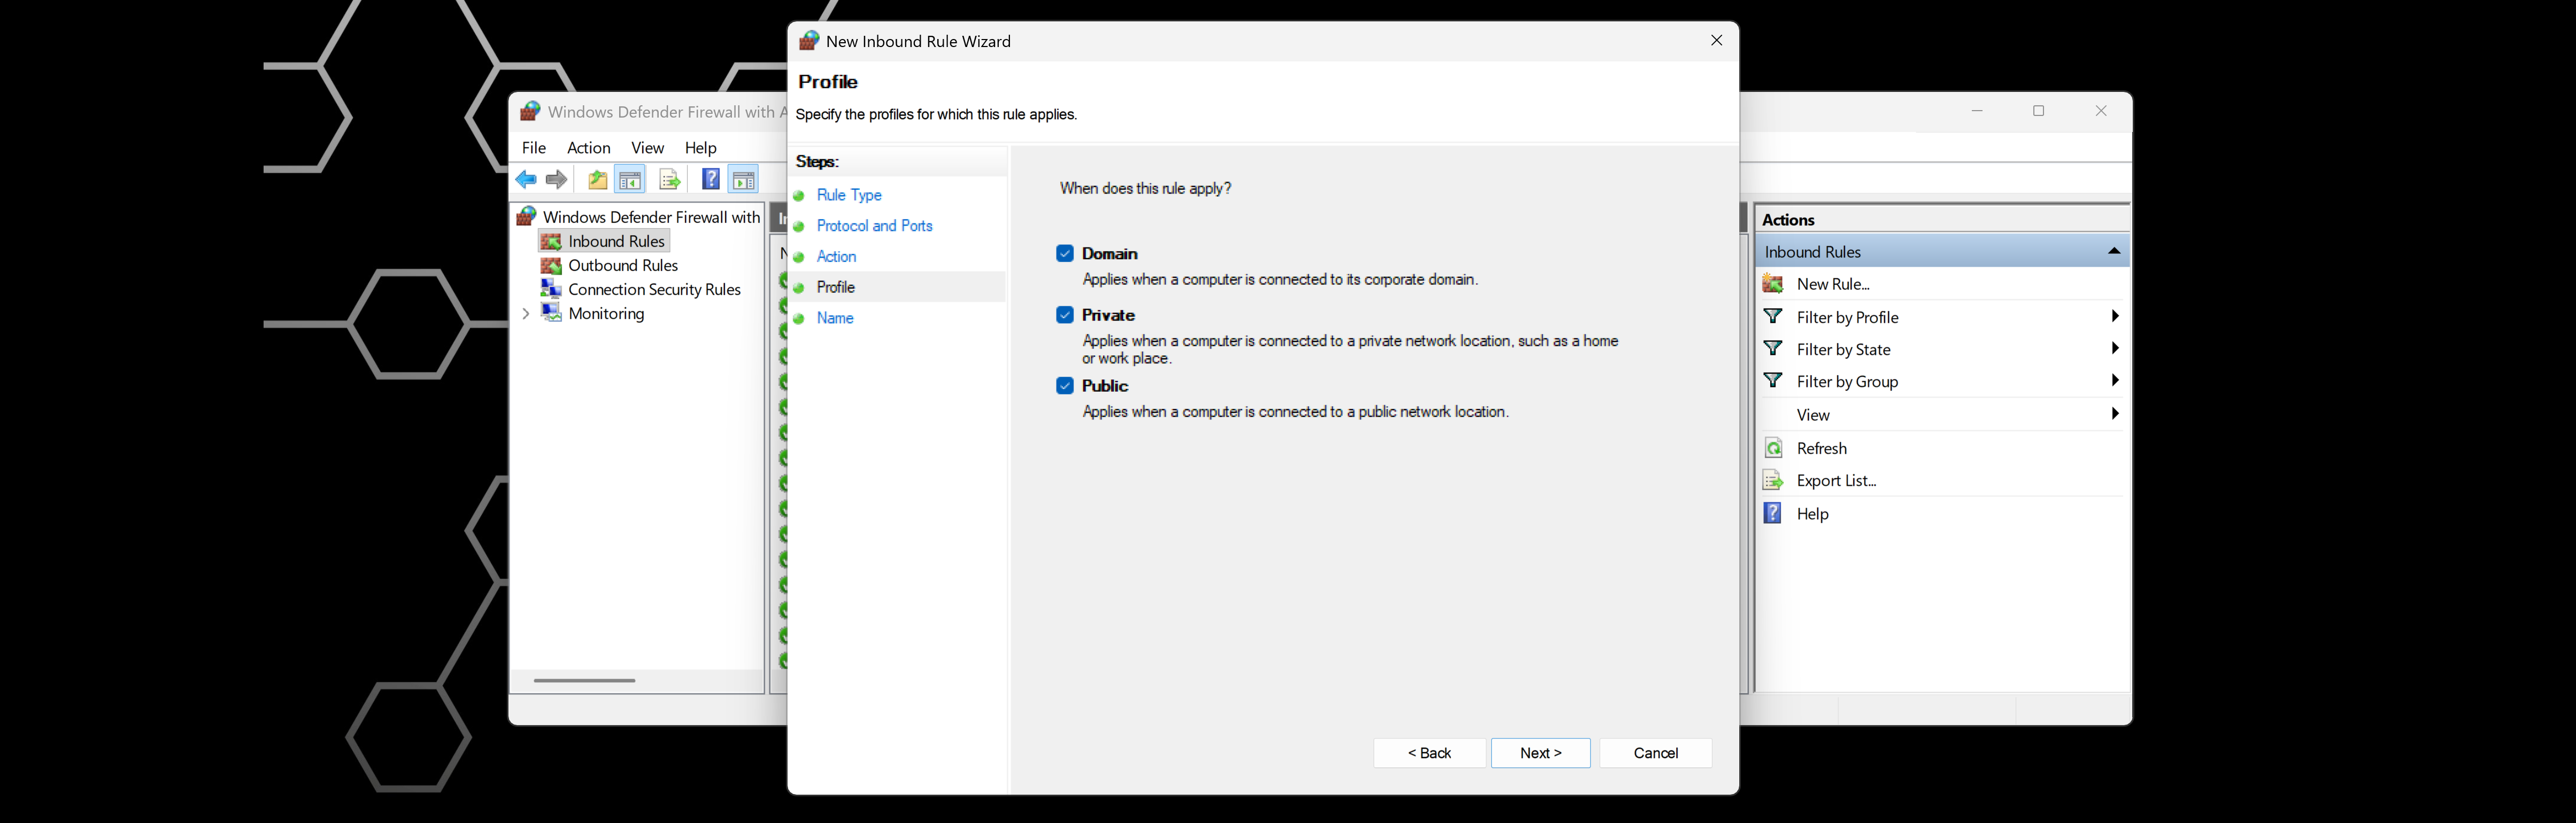
Task: Open the Filter by State submenu arrow
Action: pyautogui.click(x=2115, y=348)
